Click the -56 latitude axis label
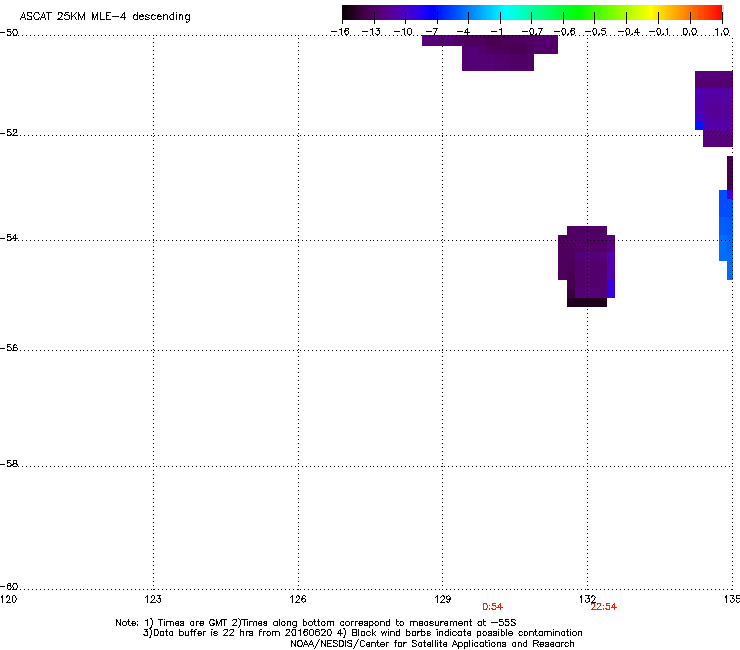740x650 pixels. 9,347
